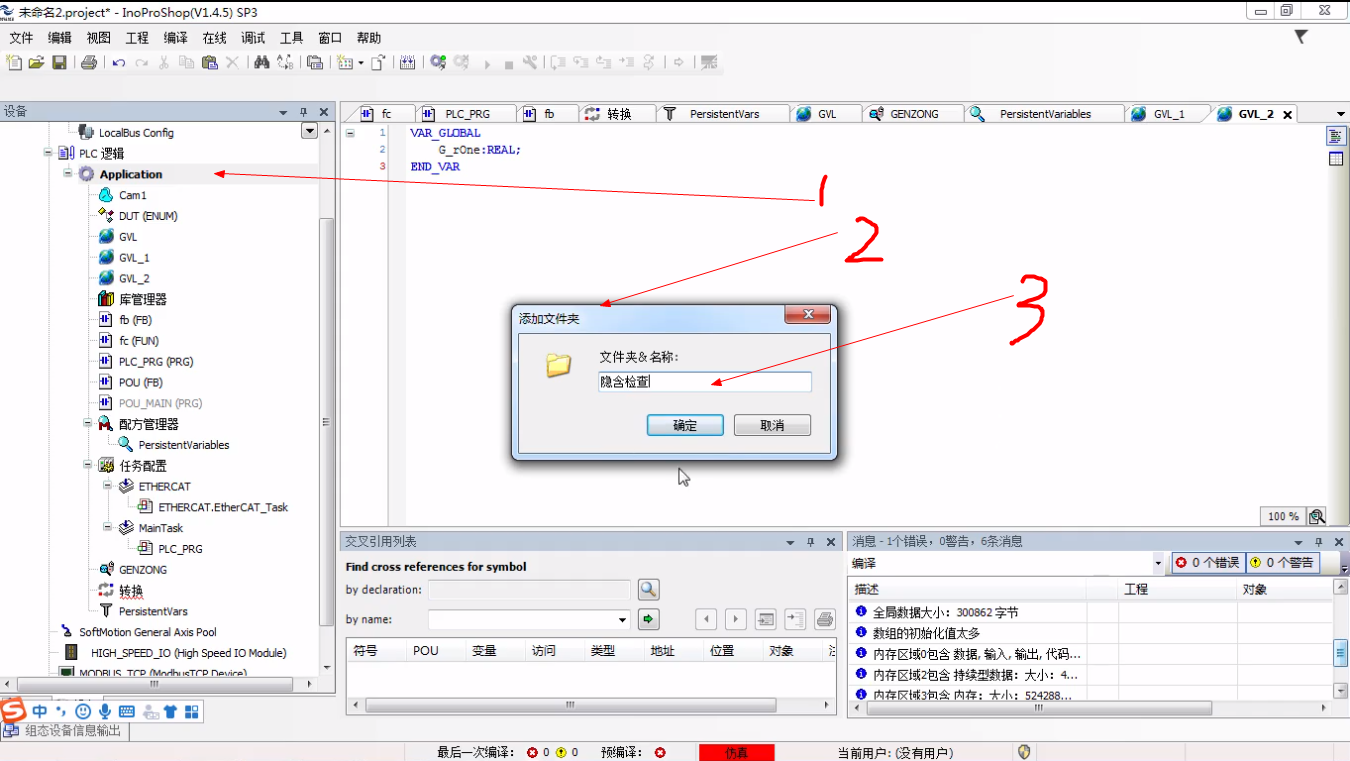Switch to the PLC_PRG editor tab
The width and height of the screenshot is (1350, 761).
[466, 114]
